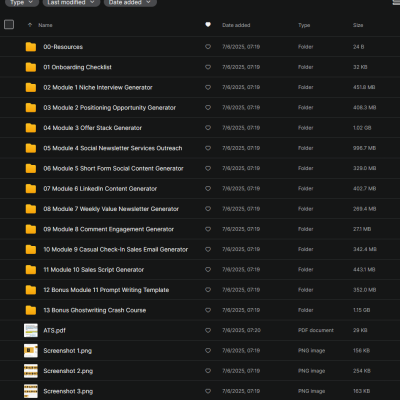Image resolution: width=400 pixels, height=400 pixels.
Task: Click the PDF document type cell
Action: click(x=316, y=330)
